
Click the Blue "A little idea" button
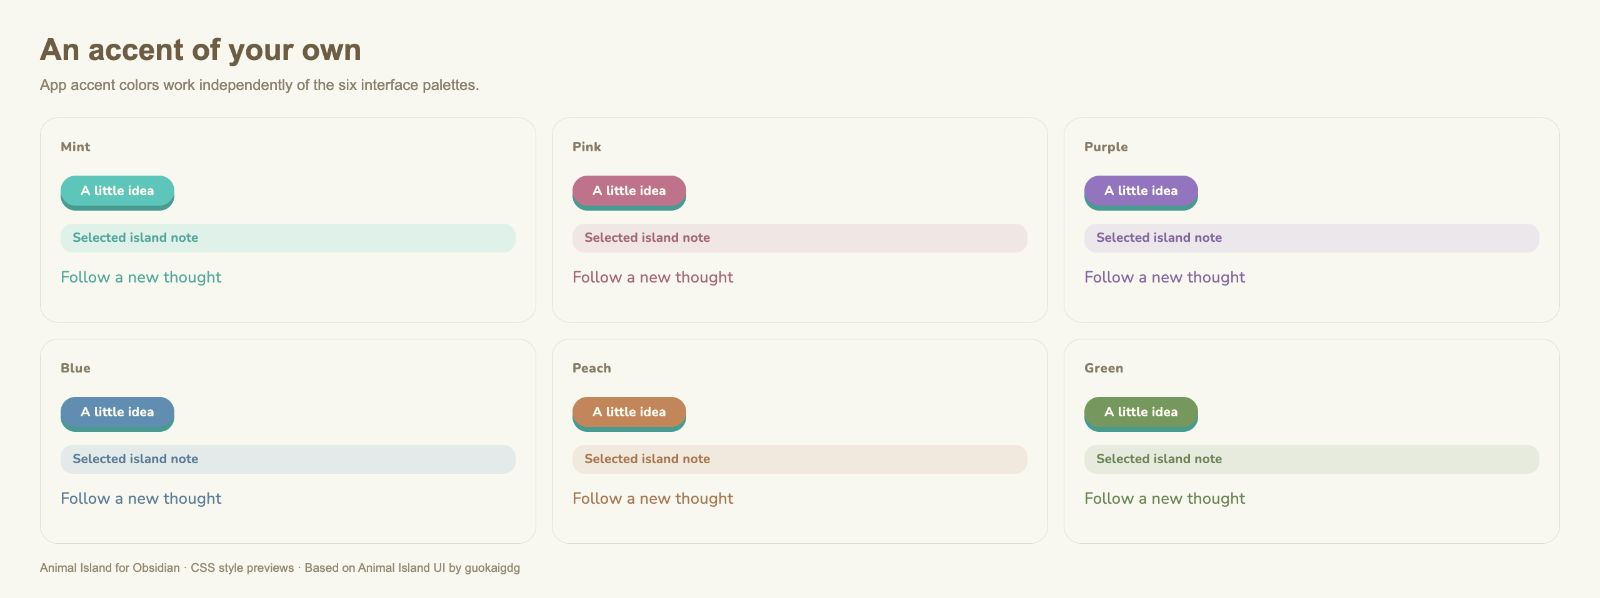117,413
